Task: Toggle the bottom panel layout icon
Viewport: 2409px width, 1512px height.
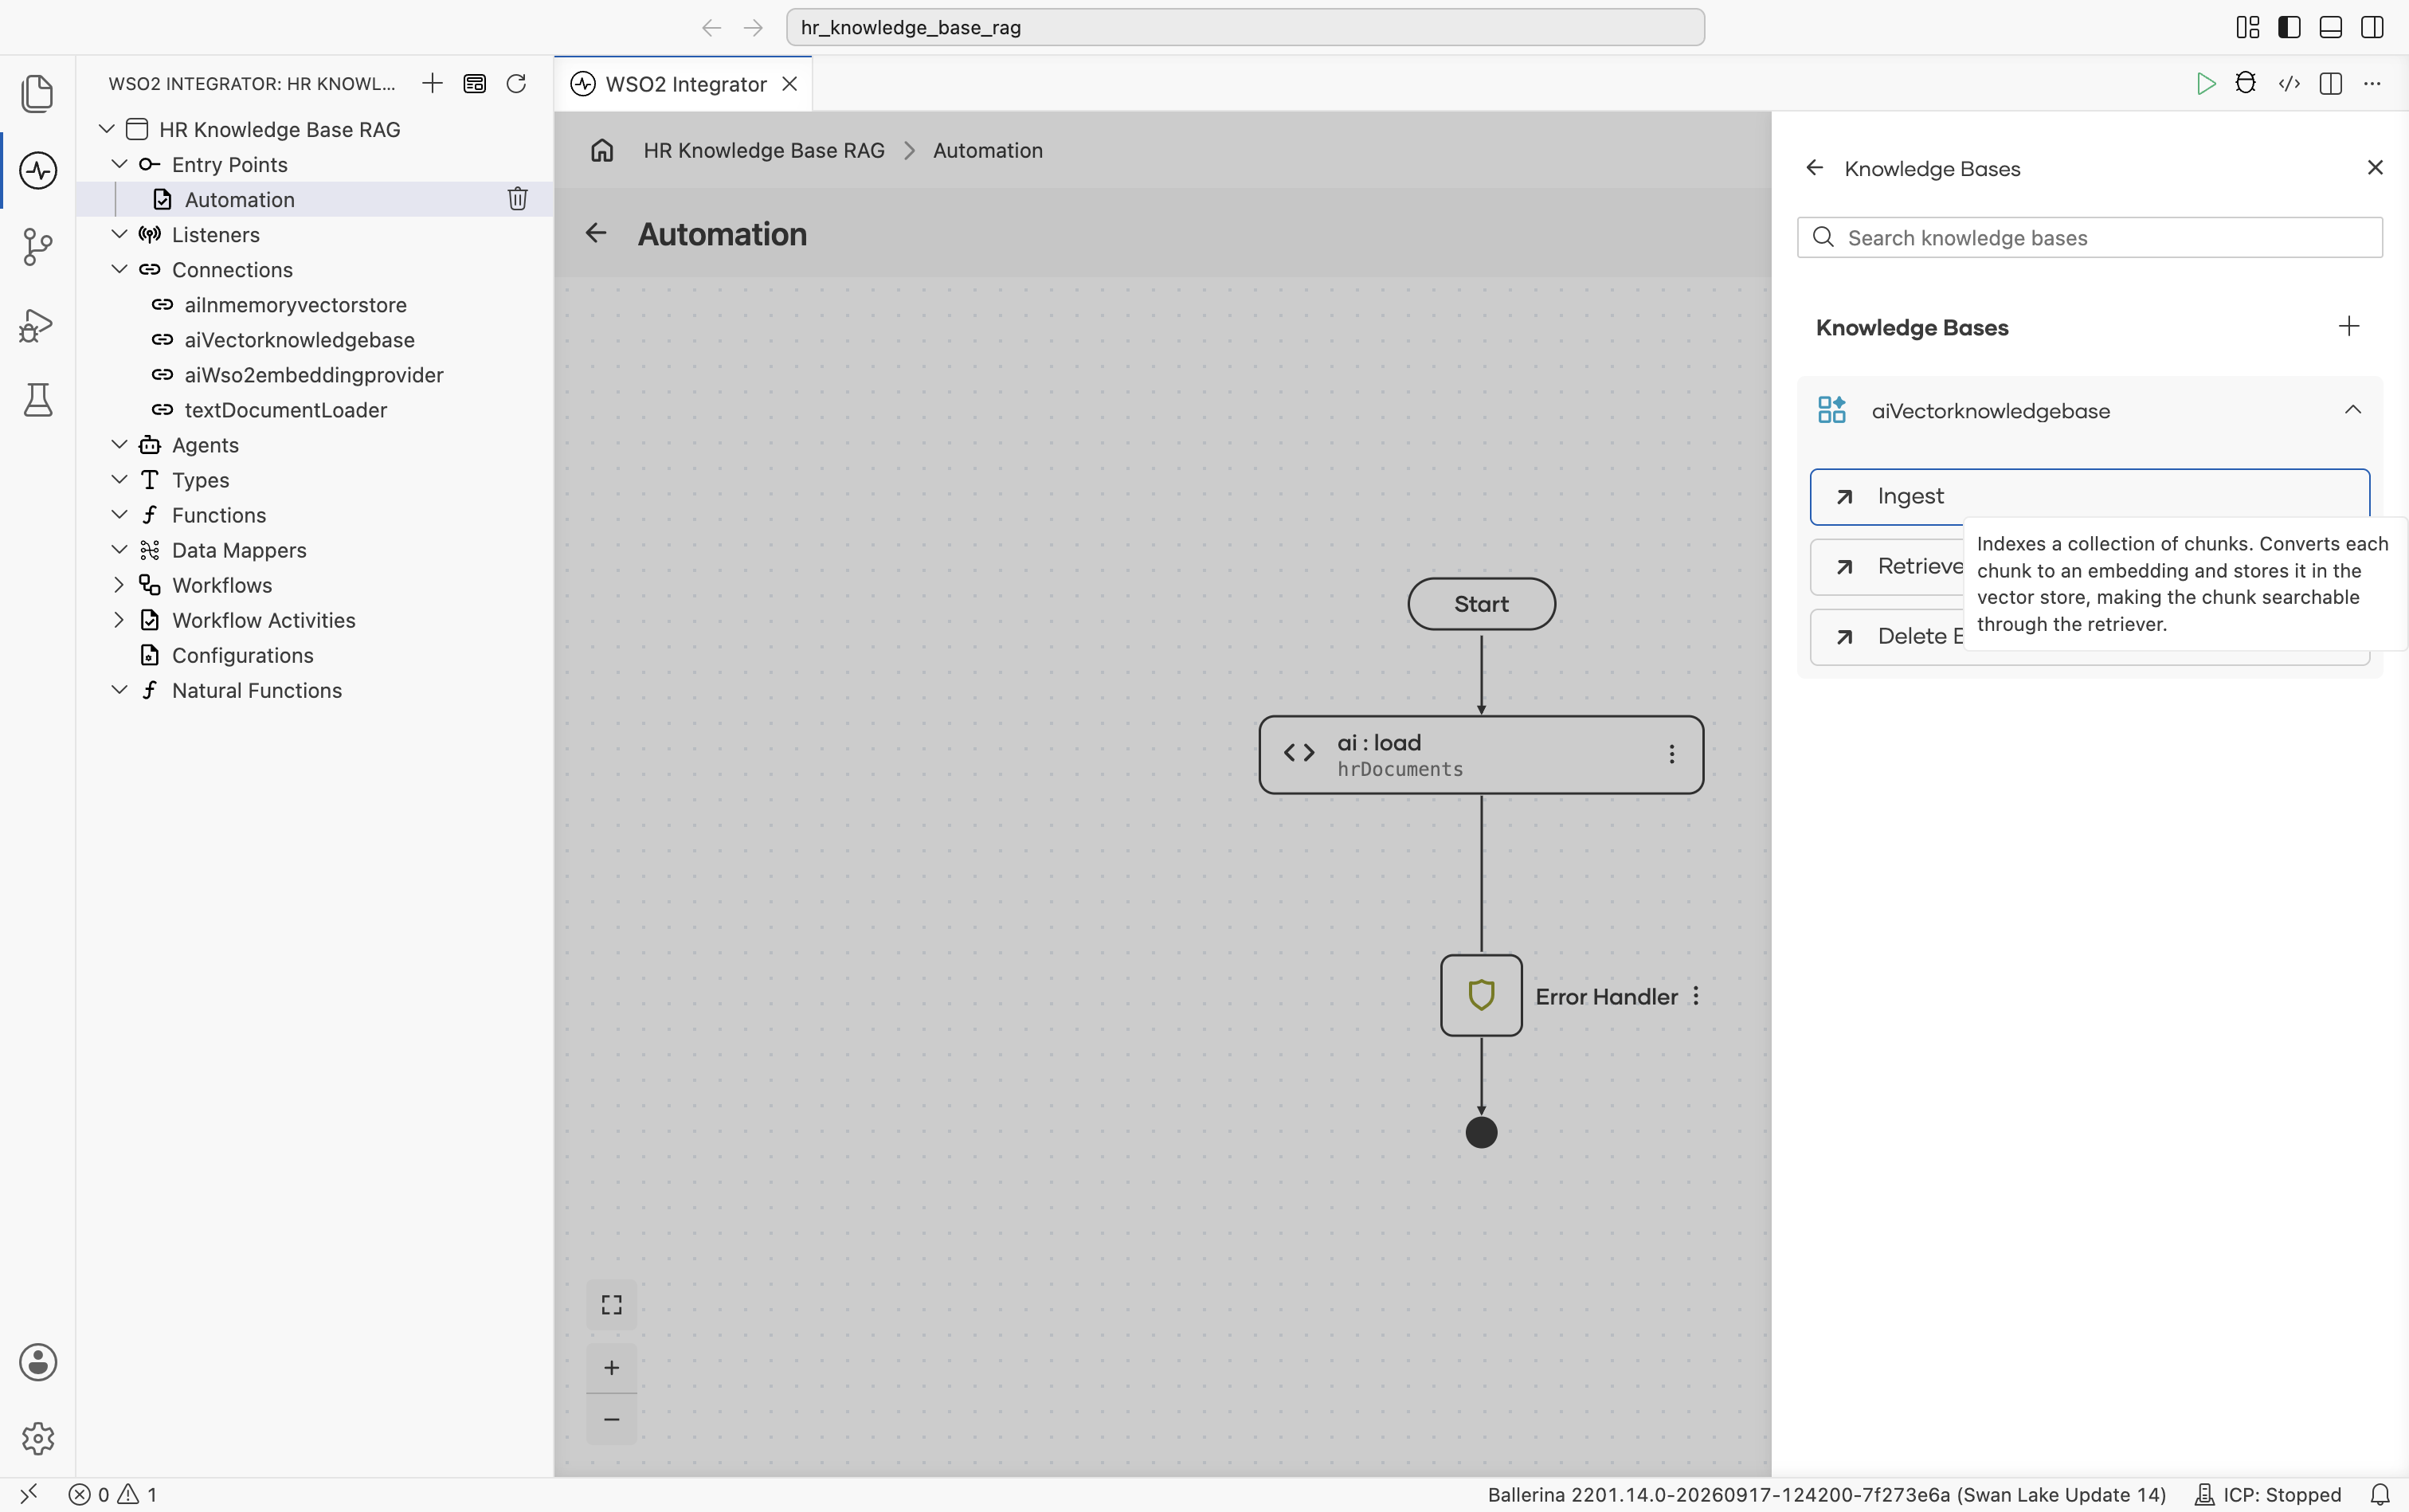Action: (x=2330, y=27)
